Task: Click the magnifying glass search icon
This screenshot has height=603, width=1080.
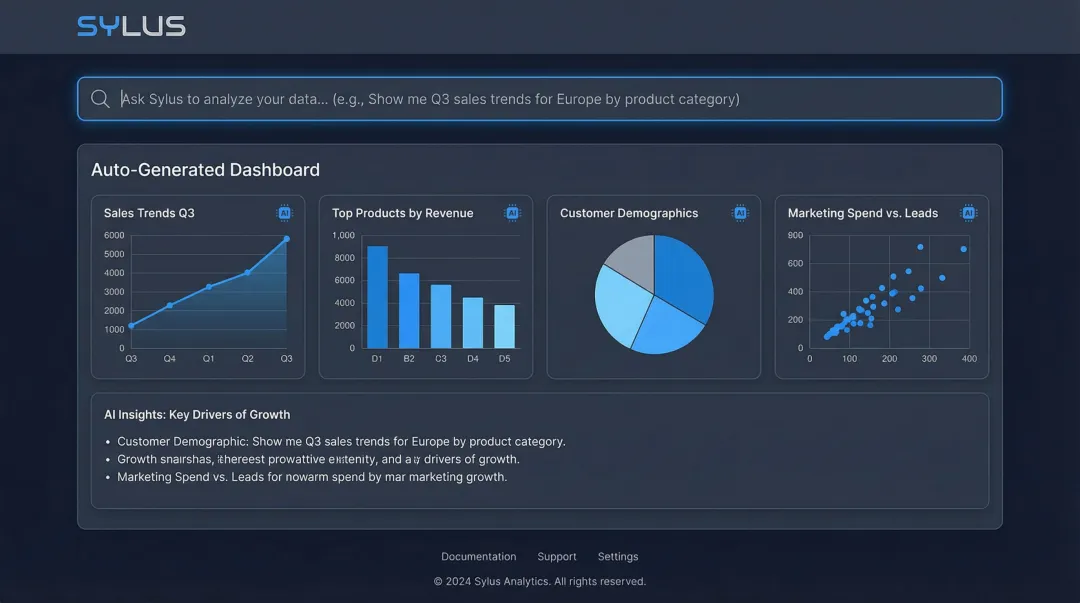Action: pos(100,98)
